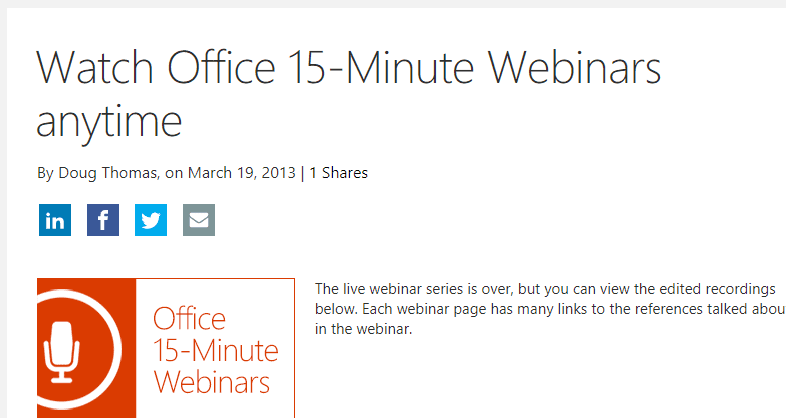
Task: Click the paragraph starting The live webinar series
Action: coord(550,309)
